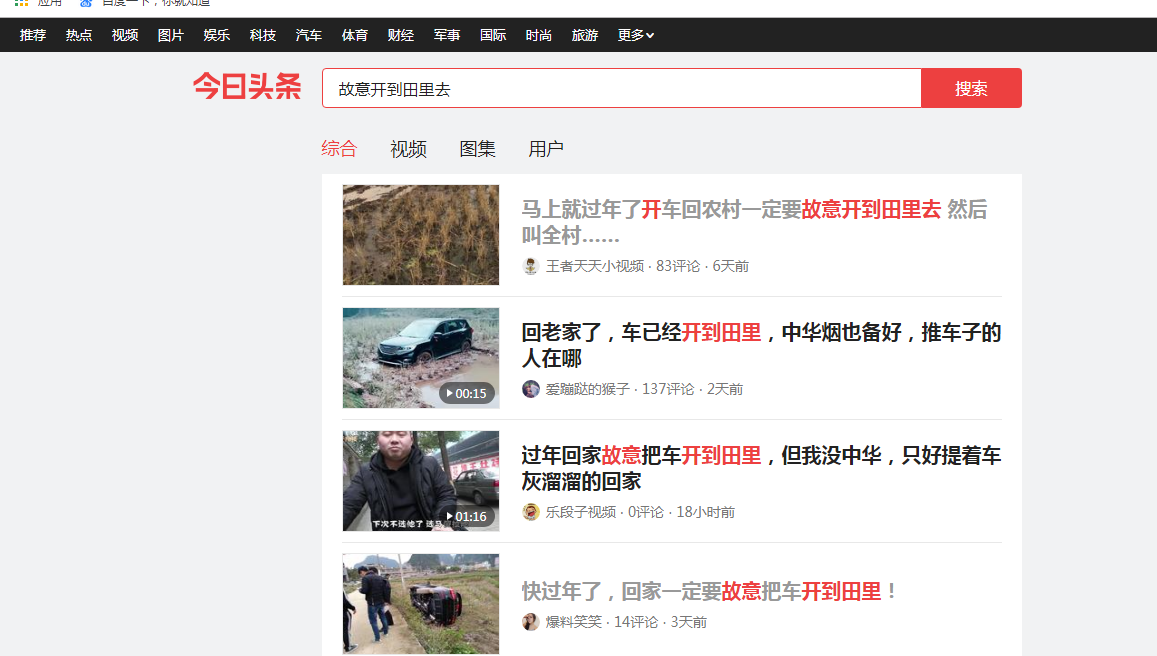The width and height of the screenshot is (1157, 656).
Task: Click 乐段子视频 author avatar
Action: [x=531, y=512]
